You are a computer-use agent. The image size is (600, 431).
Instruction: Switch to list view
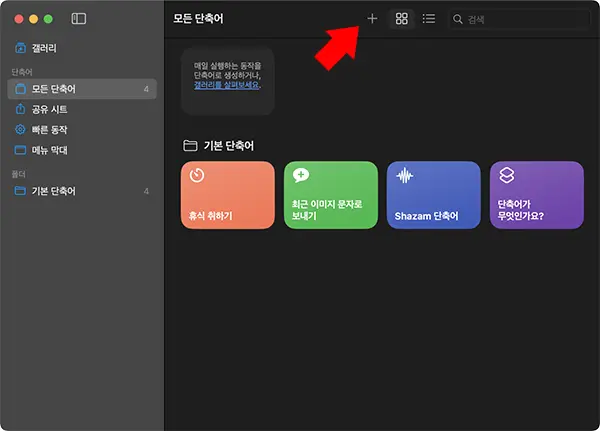point(429,18)
